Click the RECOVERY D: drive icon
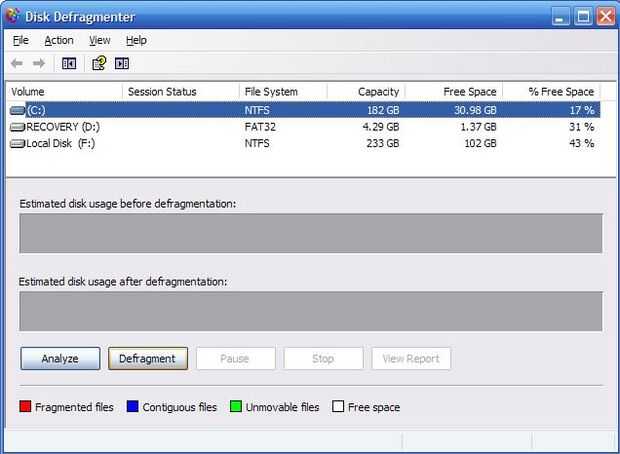This screenshot has height=454, width=620. [x=17, y=127]
